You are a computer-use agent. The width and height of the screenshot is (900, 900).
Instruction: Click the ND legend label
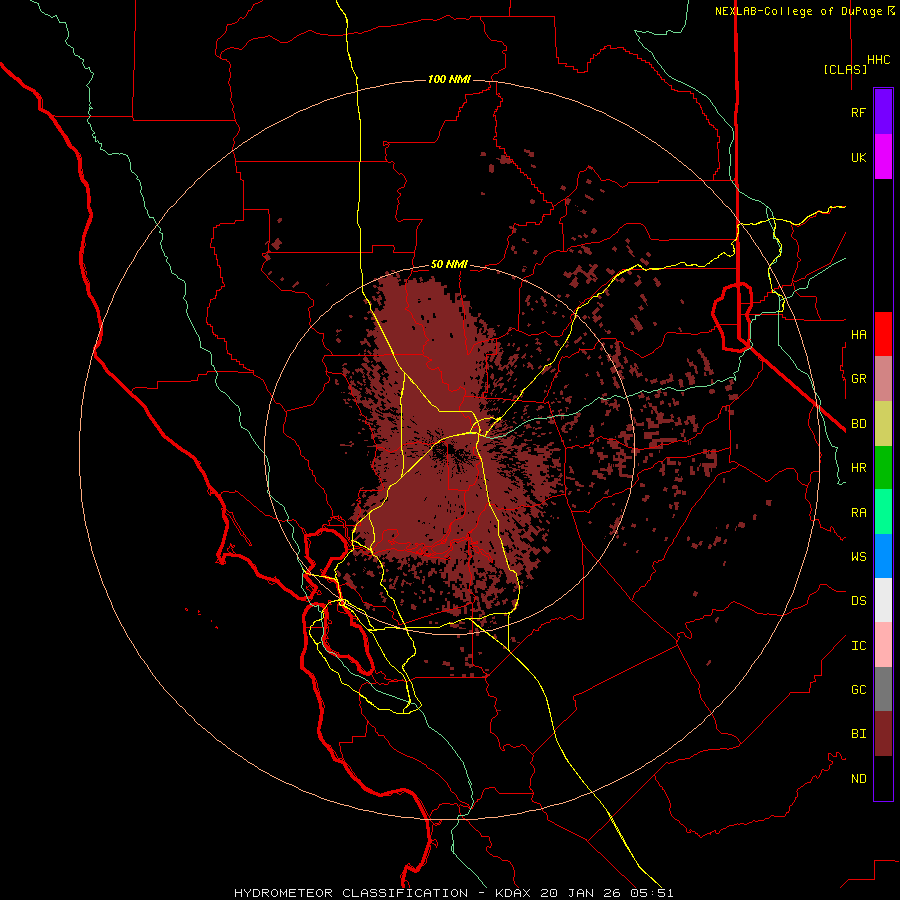pyautogui.click(x=858, y=779)
